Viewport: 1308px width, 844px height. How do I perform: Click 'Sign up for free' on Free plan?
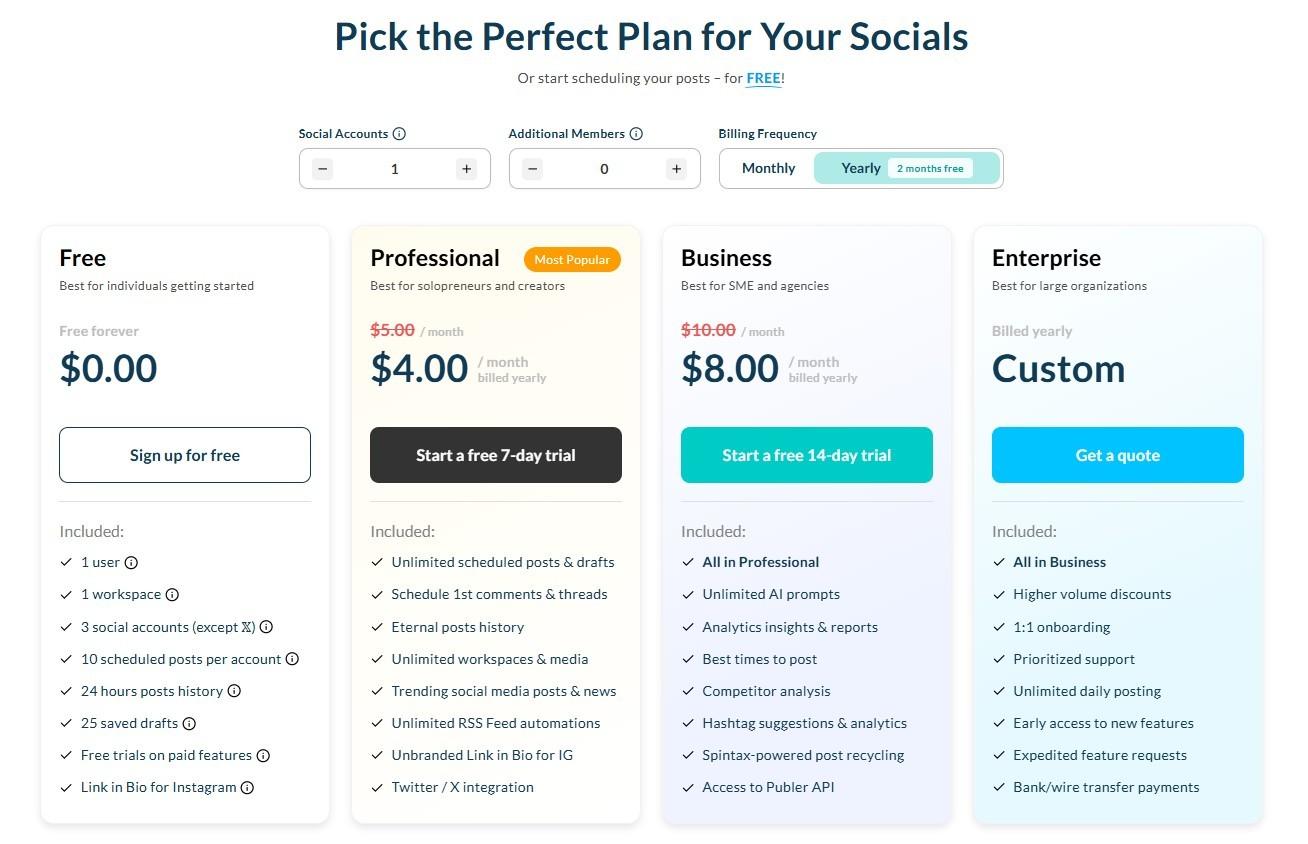click(x=184, y=454)
